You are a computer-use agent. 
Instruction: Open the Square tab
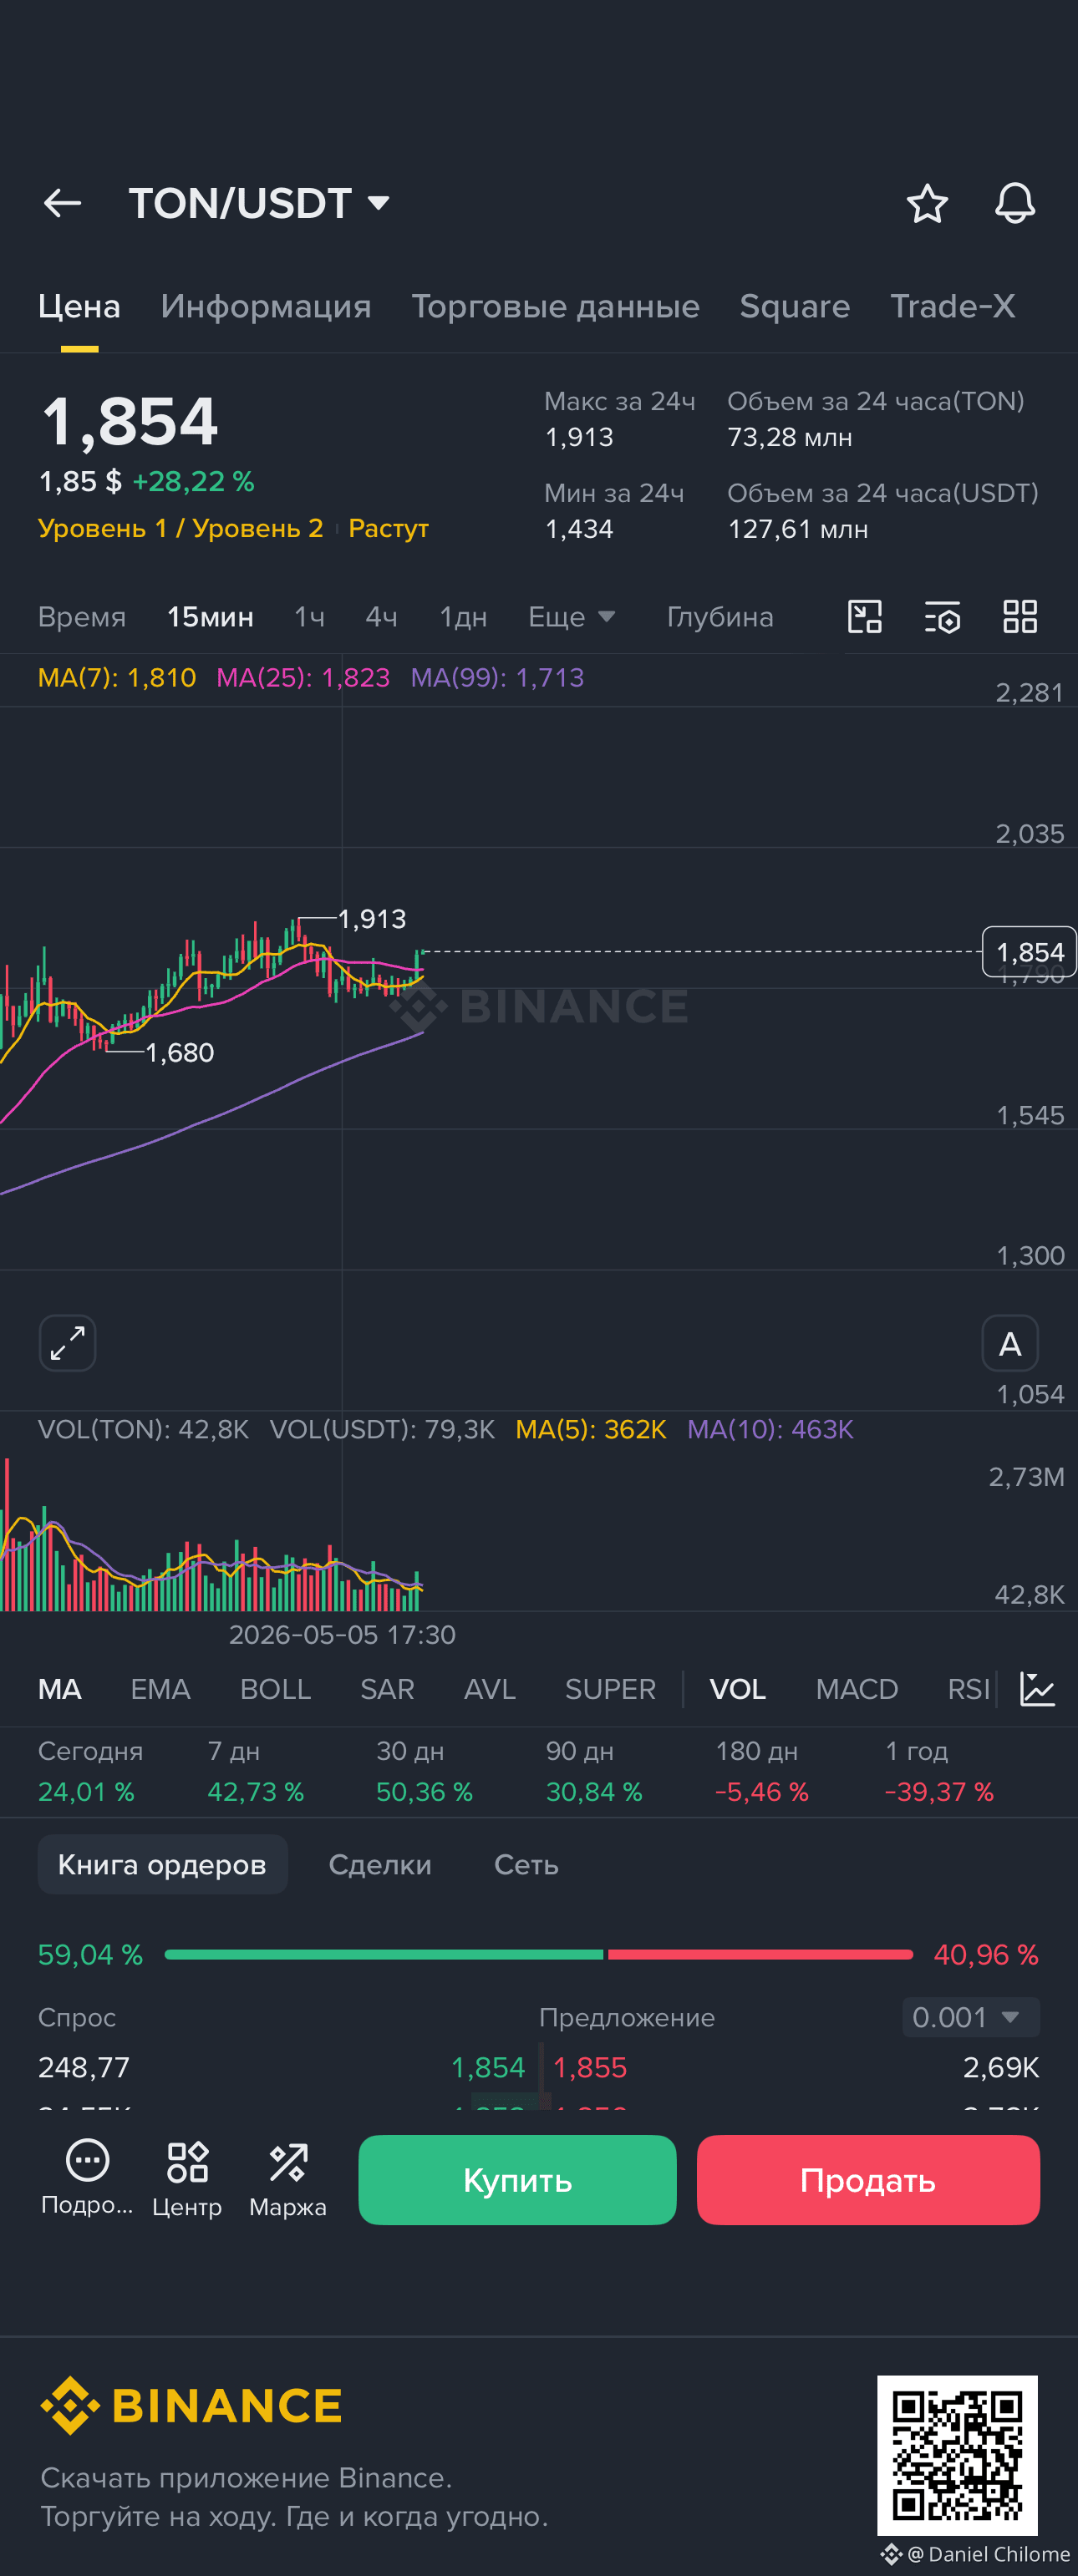[x=795, y=307]
